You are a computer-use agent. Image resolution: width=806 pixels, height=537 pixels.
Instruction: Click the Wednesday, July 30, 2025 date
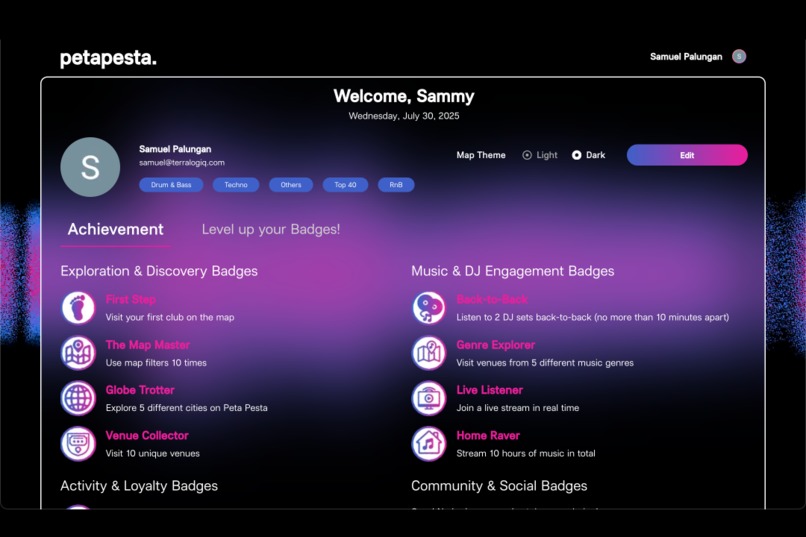coord(404,116)
